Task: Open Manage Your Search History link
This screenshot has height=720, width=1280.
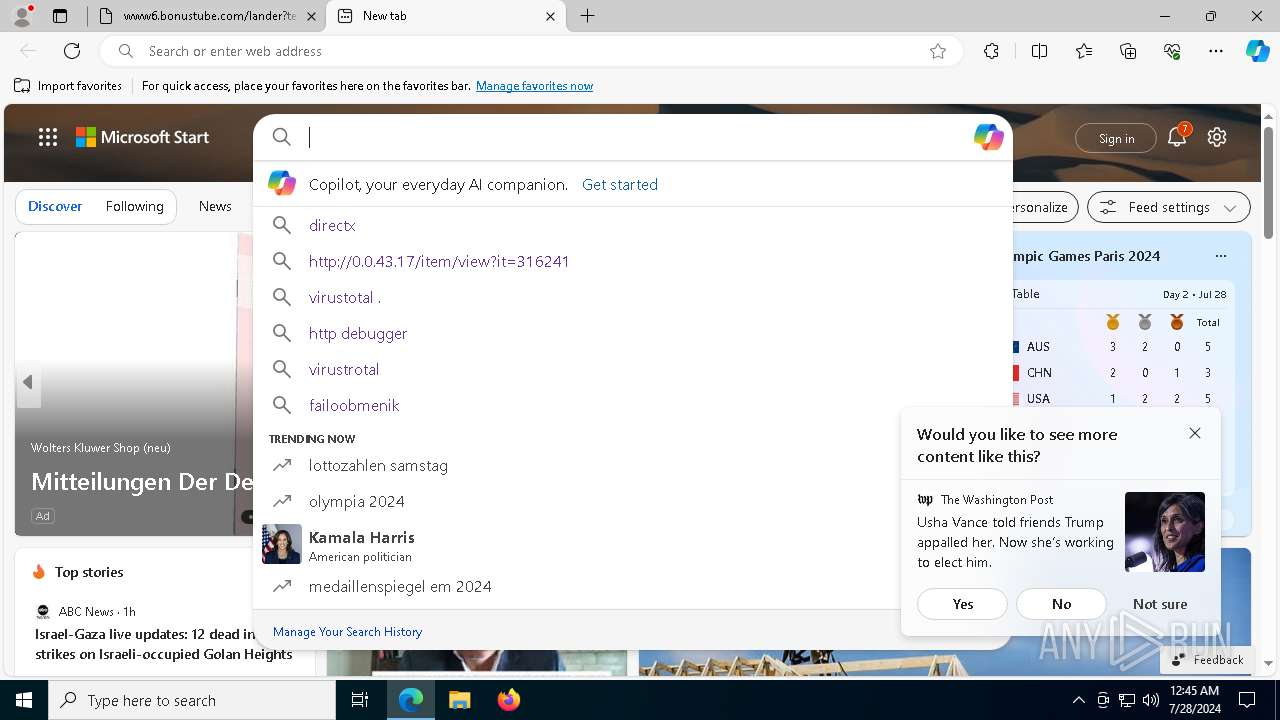Action: [347, 631]
